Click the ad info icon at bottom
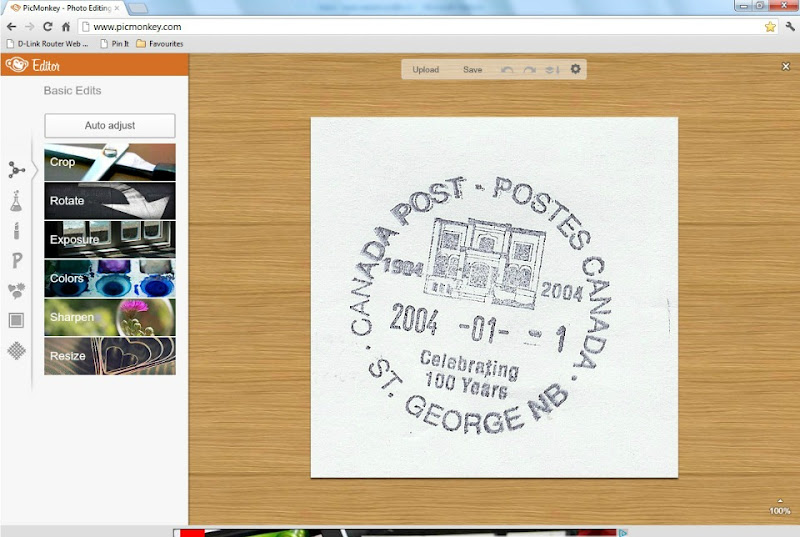The height and width of the screenshot is (537, 800). tap(623, 533)
